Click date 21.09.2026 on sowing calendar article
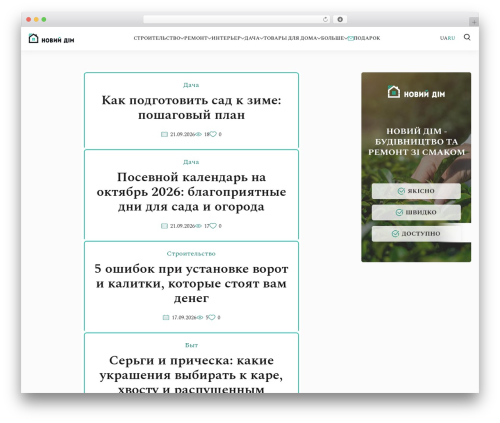Screen dimensions: 500x423 click(182, 226)
